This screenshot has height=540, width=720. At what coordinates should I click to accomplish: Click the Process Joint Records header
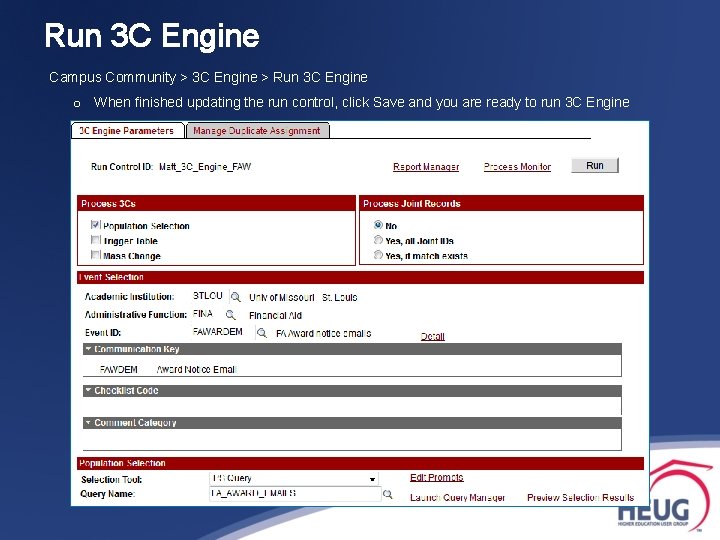point(501,203)
